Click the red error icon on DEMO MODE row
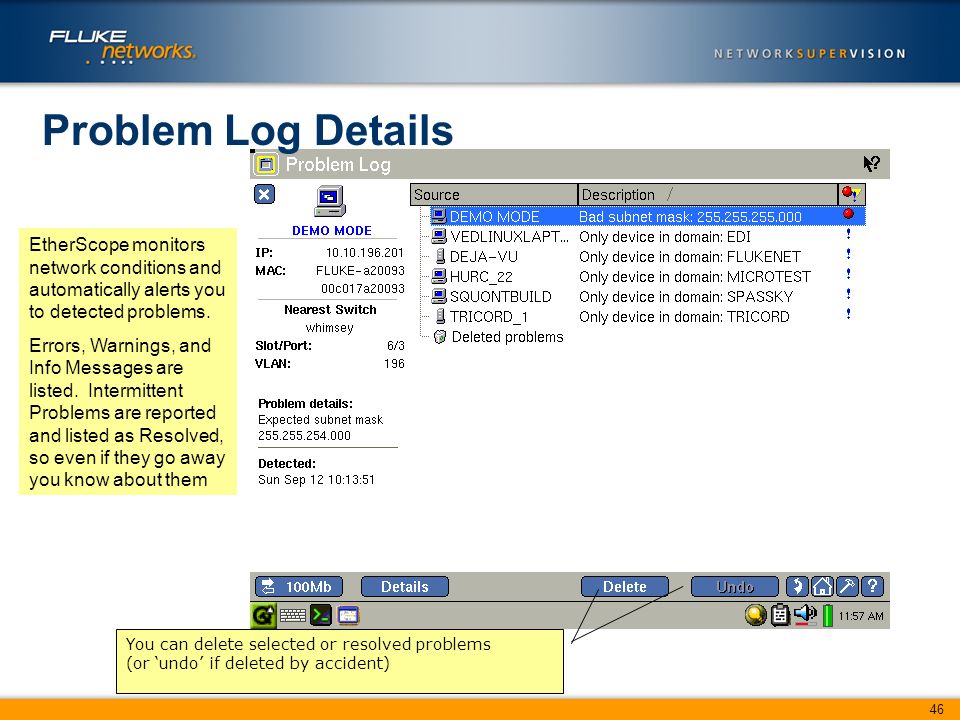This screenshot has height=720, width=960. 849,214
